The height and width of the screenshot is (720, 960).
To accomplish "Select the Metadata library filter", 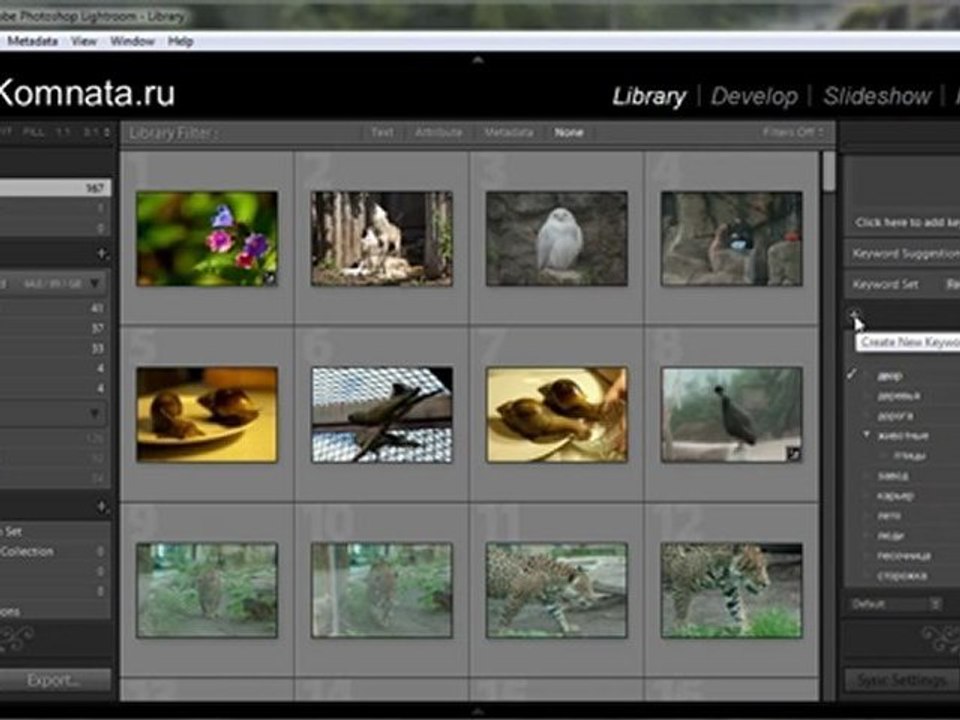I will [508, 132].
